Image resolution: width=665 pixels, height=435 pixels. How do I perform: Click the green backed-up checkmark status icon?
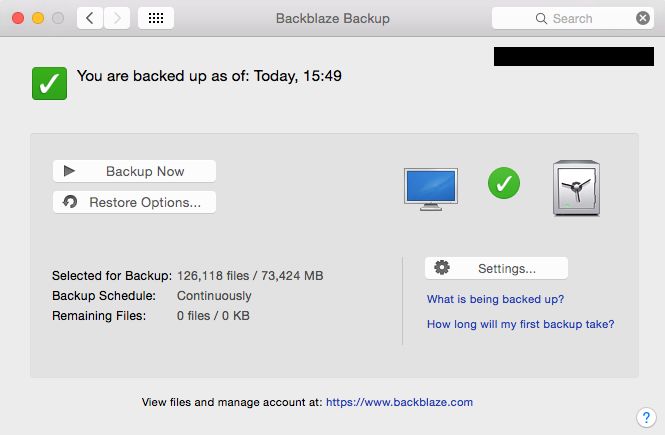(x=49, y=83)
